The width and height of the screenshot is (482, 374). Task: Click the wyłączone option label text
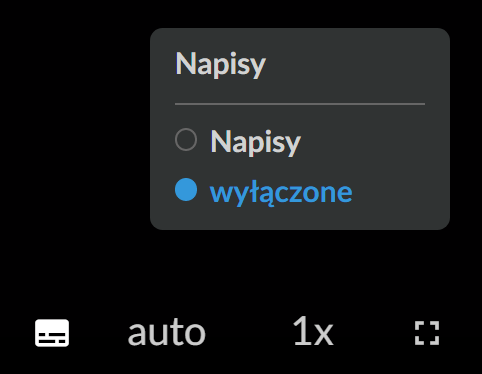coord(281,193)
